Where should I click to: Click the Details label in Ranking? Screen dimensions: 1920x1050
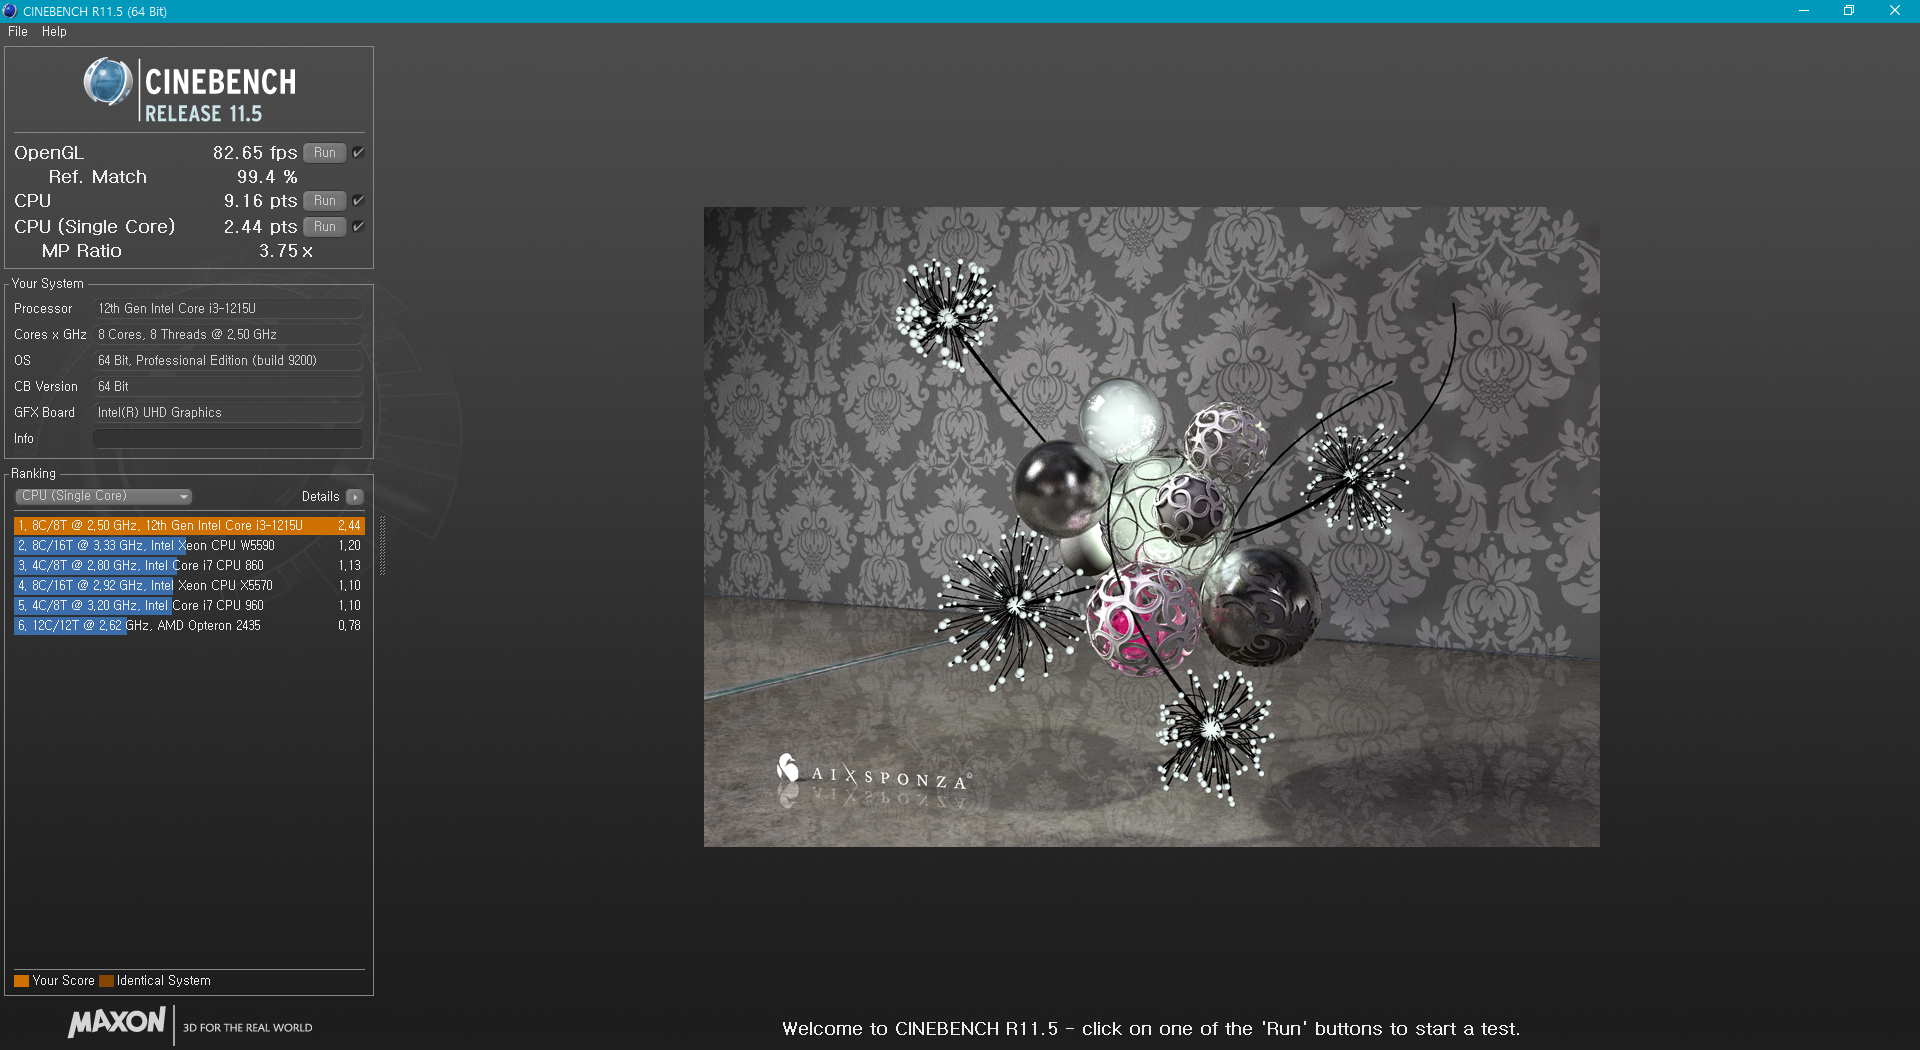(321, 497)
